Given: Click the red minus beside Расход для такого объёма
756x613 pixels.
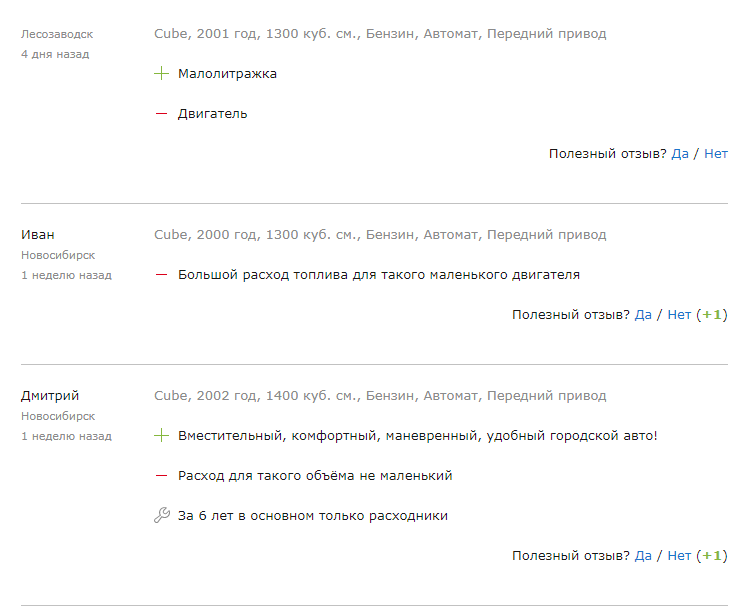Looking at the screenshot, I should click(x=162, y=476).
